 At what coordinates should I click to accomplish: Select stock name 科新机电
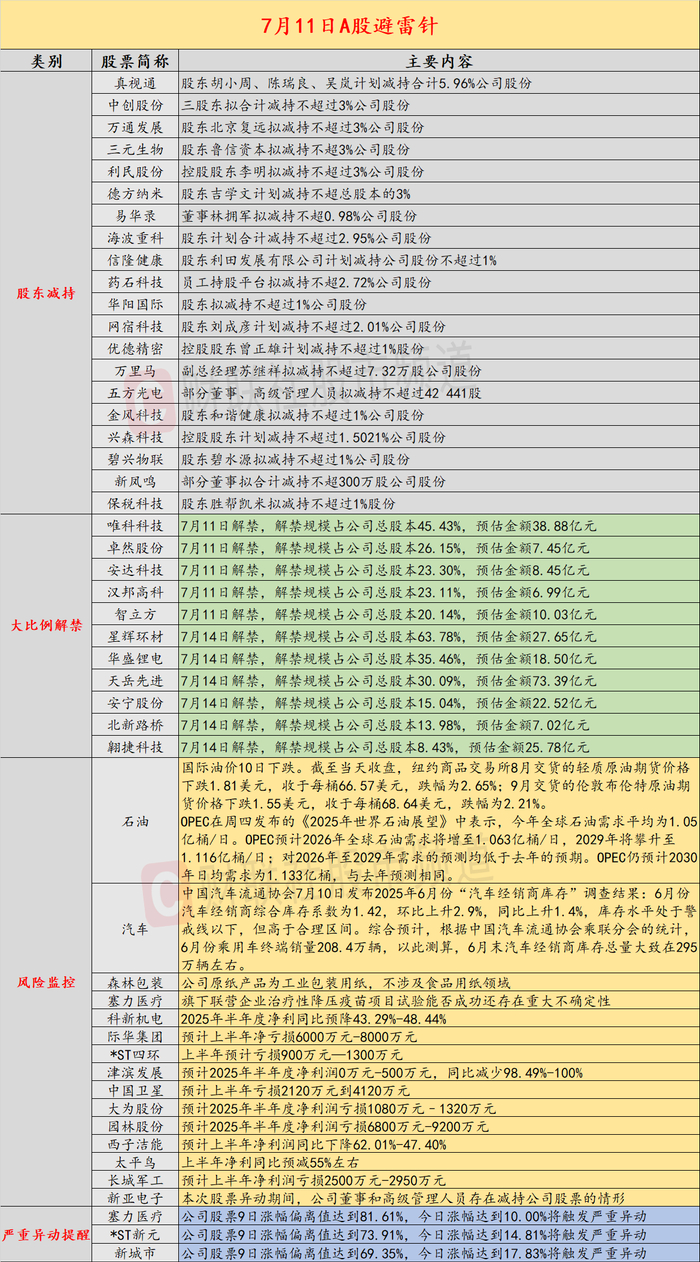tap(135, 1017)
